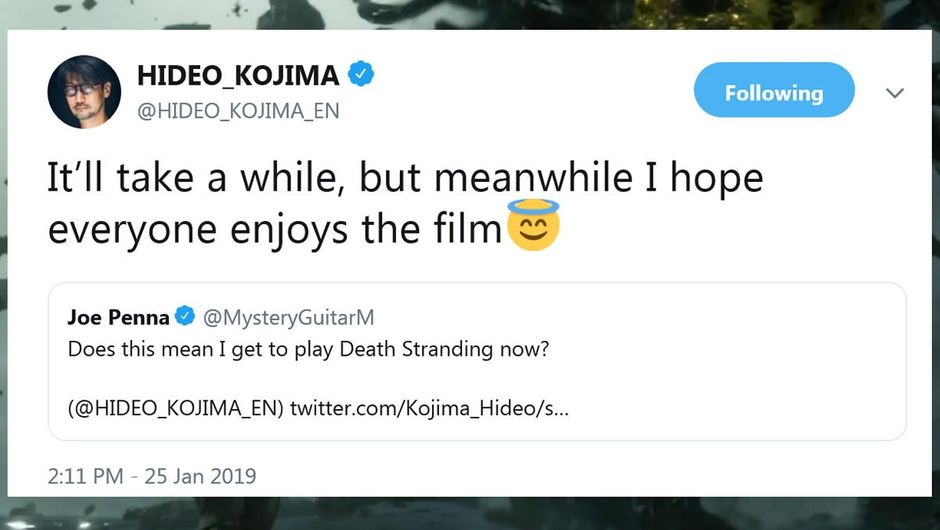Click the "everyone enjoys the film" text
Image resolution: width=940 pixels, height=530 pixels.
(275, 229)
